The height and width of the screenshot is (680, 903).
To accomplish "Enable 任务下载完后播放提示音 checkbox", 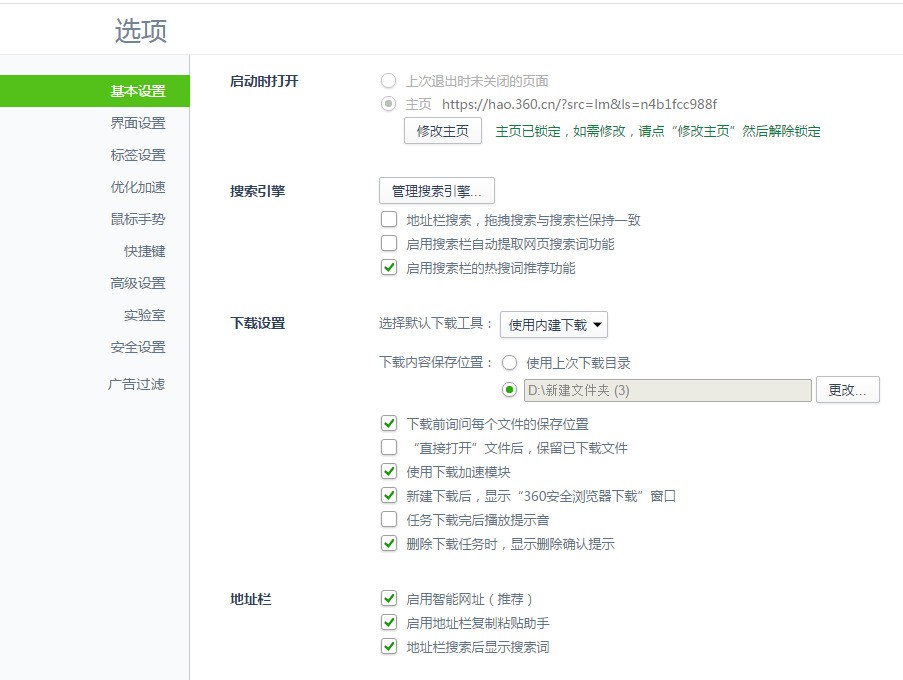I will (389, 520).
